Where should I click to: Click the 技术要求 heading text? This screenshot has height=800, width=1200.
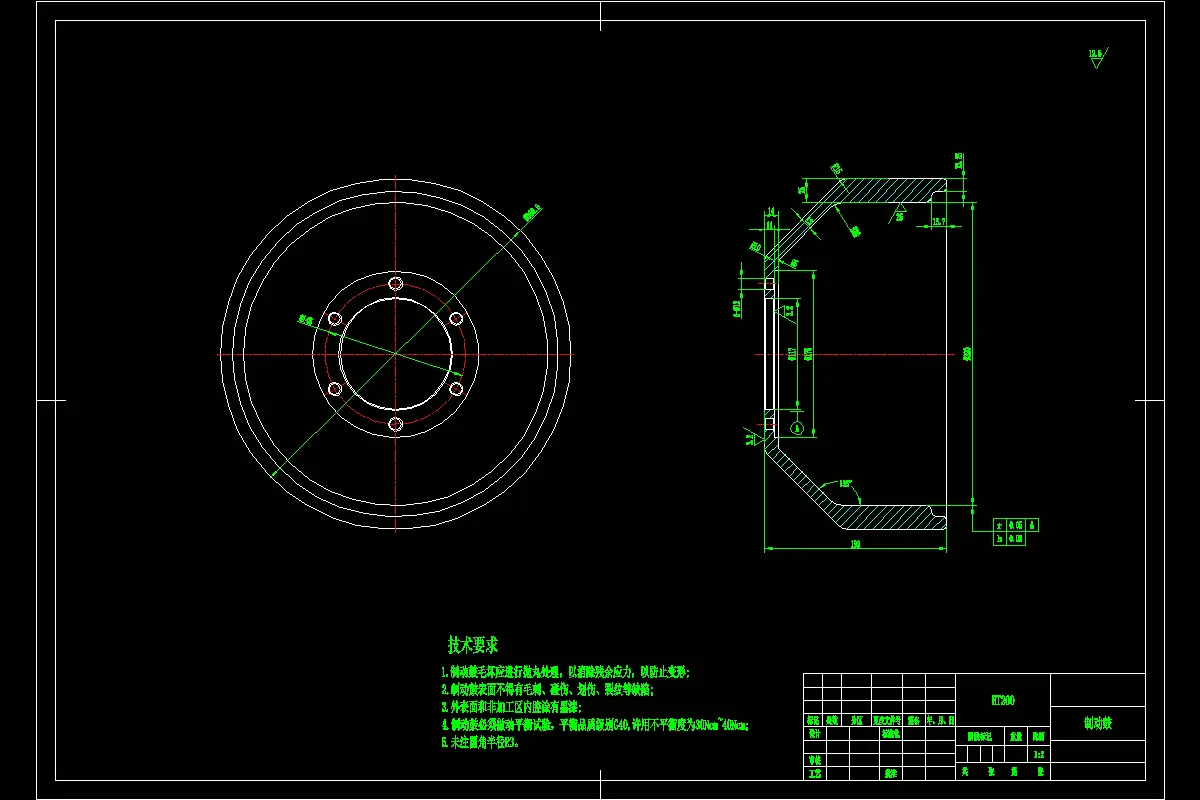coord(473,646)
